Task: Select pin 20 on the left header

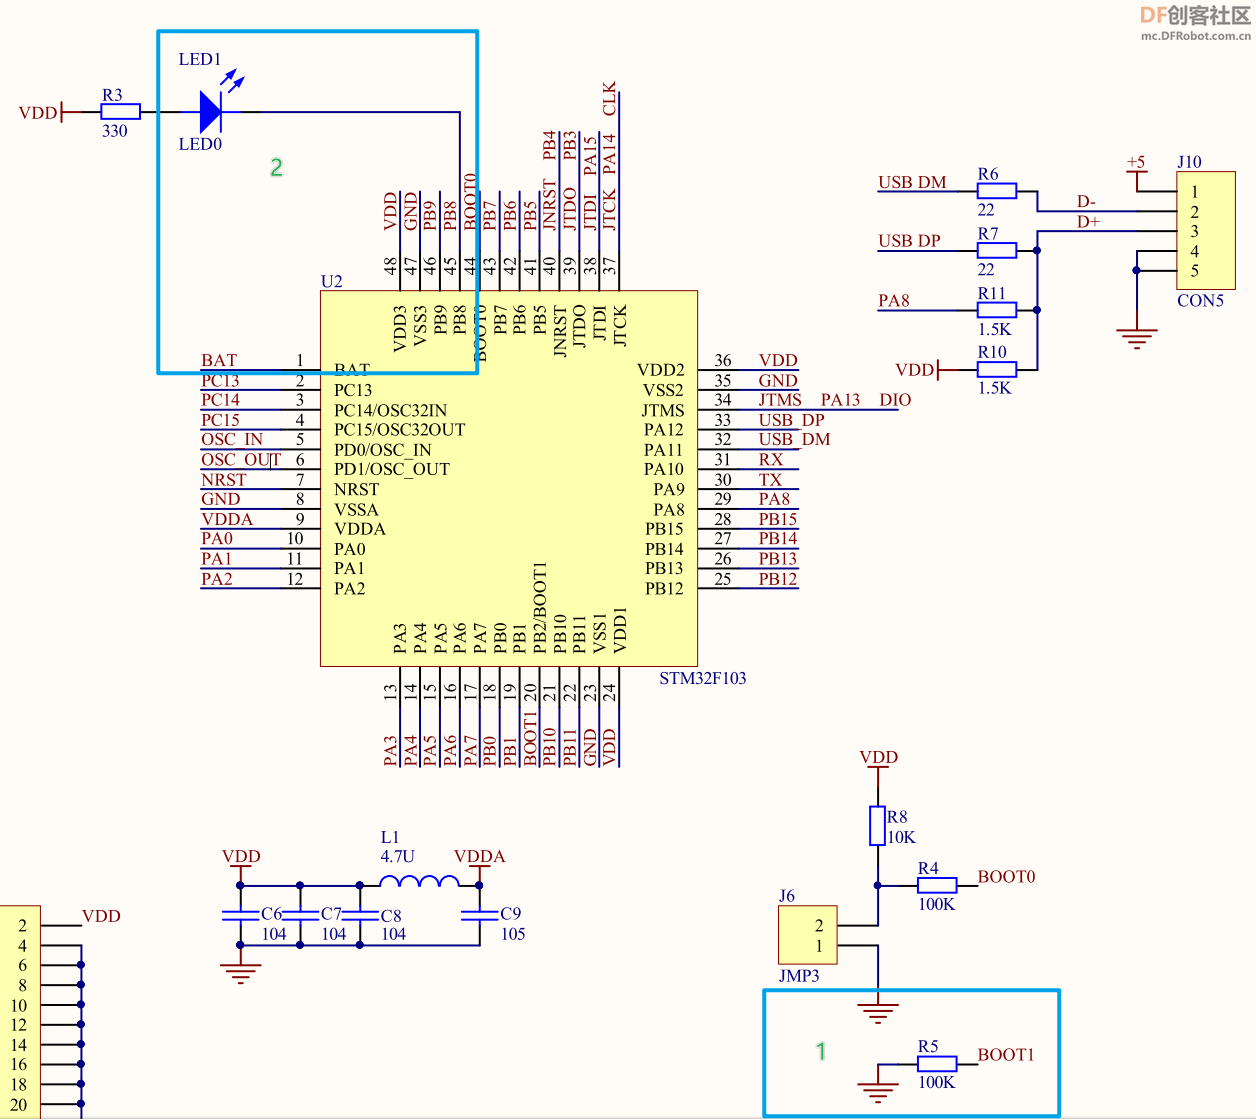Action: pyautogui.click(x=19, y=1104)
